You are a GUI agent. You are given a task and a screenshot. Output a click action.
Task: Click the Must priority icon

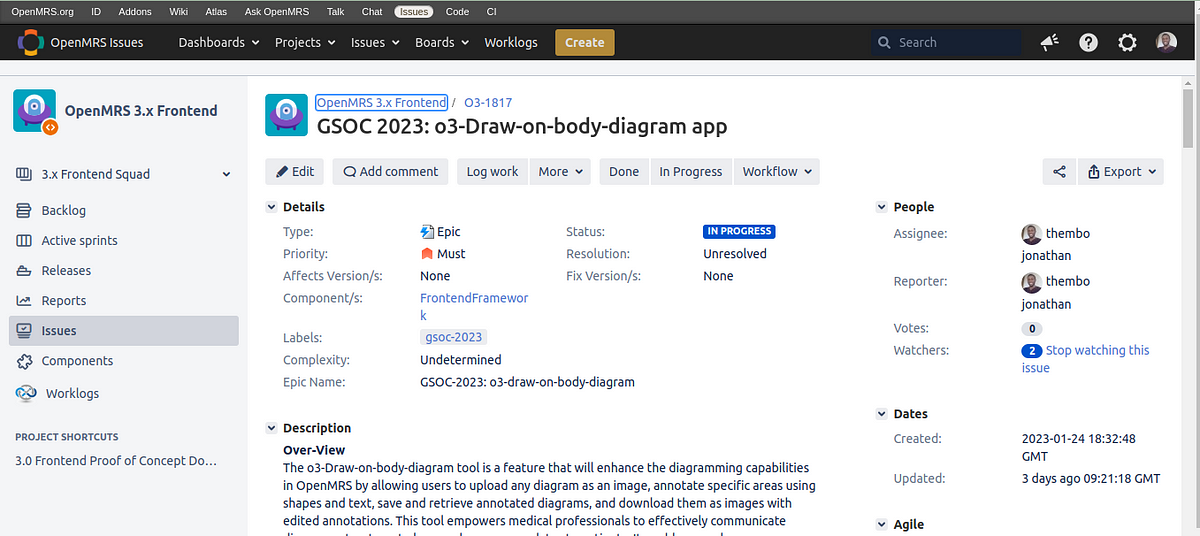tap(427, 253)
